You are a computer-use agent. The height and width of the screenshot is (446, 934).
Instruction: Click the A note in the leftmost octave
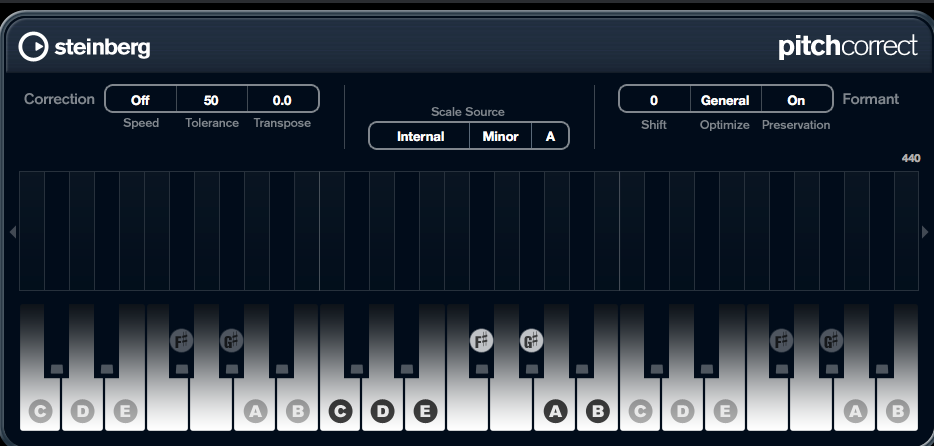pos(256,411)
